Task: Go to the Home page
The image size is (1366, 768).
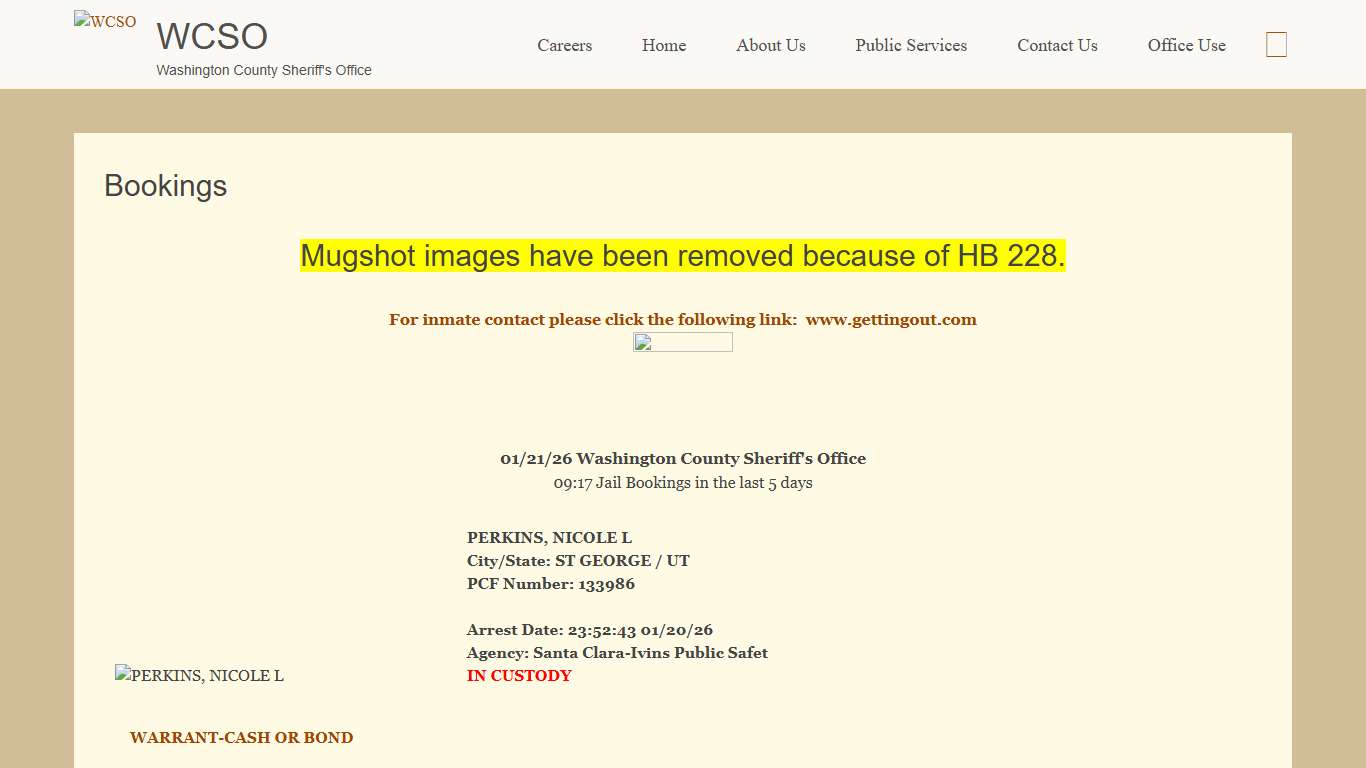Action: 664,45
